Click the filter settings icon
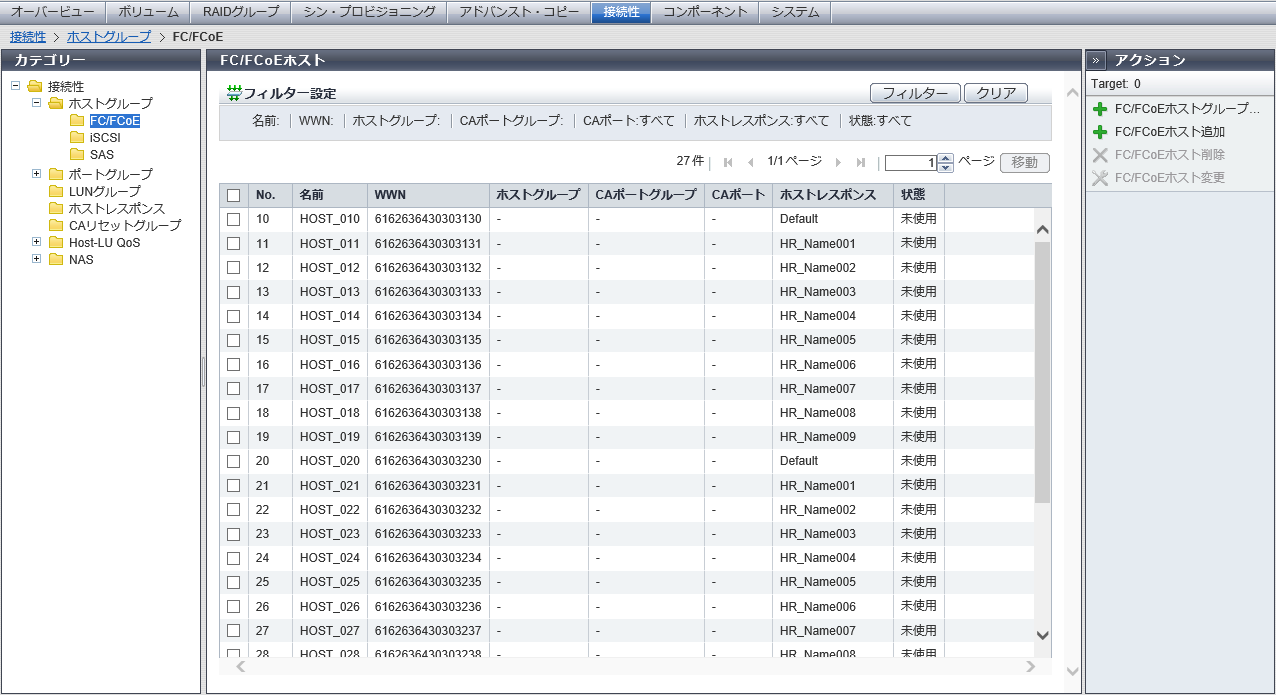1276x695 pixels. coord(234,93)
